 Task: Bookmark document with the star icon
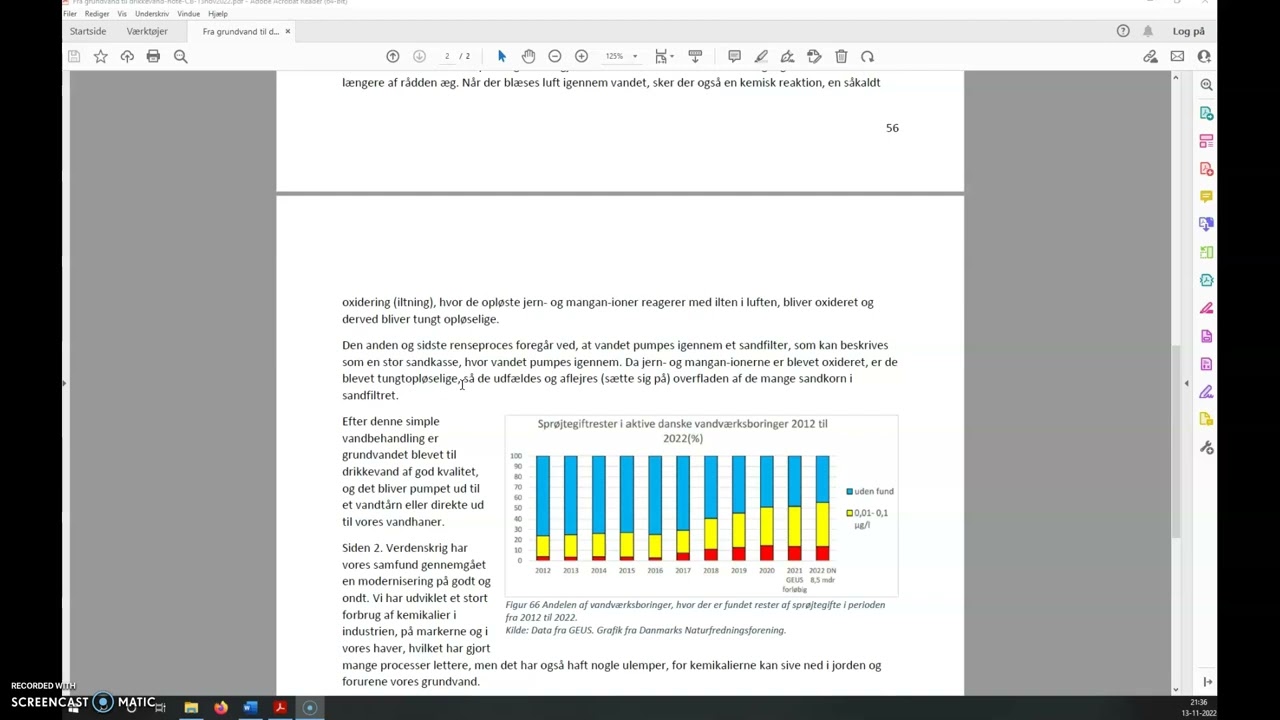coord(101,57)
